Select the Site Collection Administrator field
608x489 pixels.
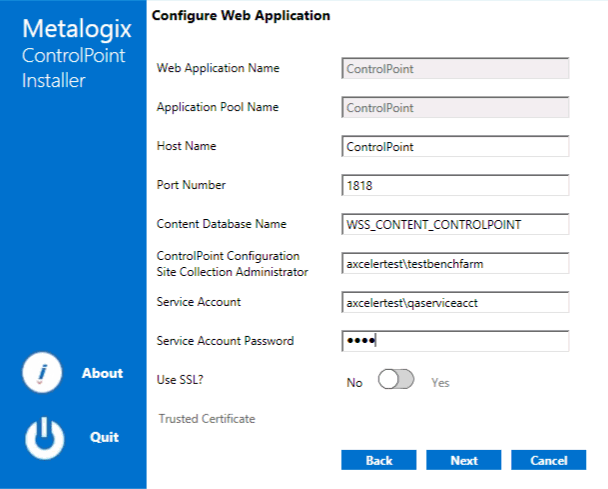[455, 263]
